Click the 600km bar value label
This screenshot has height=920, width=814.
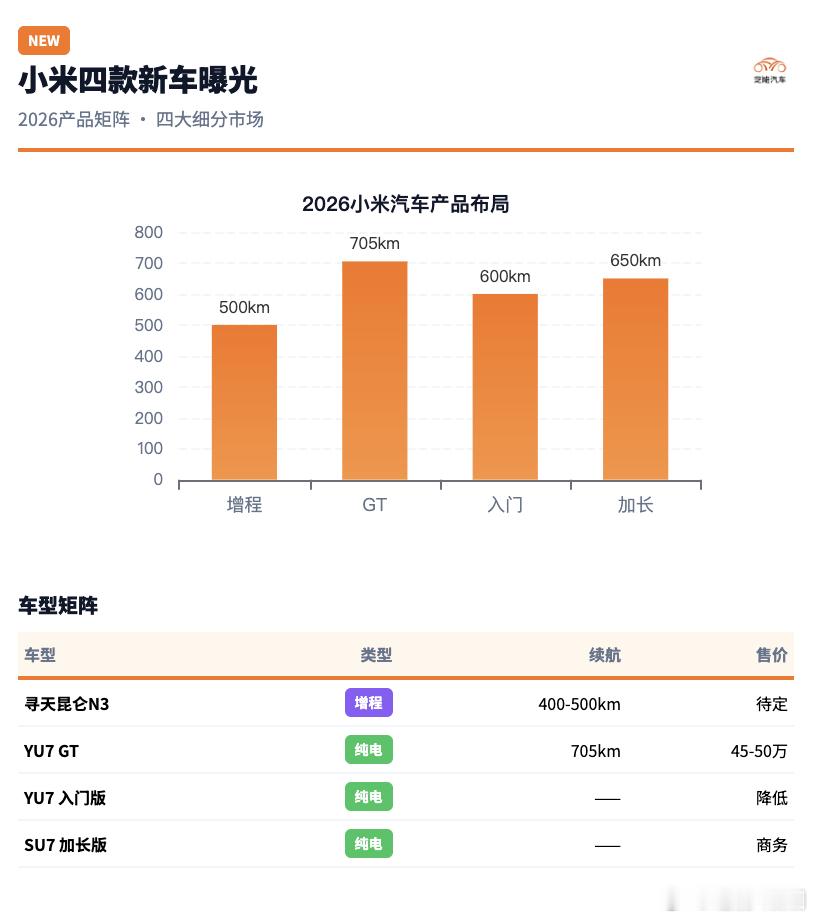pyautogui.click(x=505, y=276)
